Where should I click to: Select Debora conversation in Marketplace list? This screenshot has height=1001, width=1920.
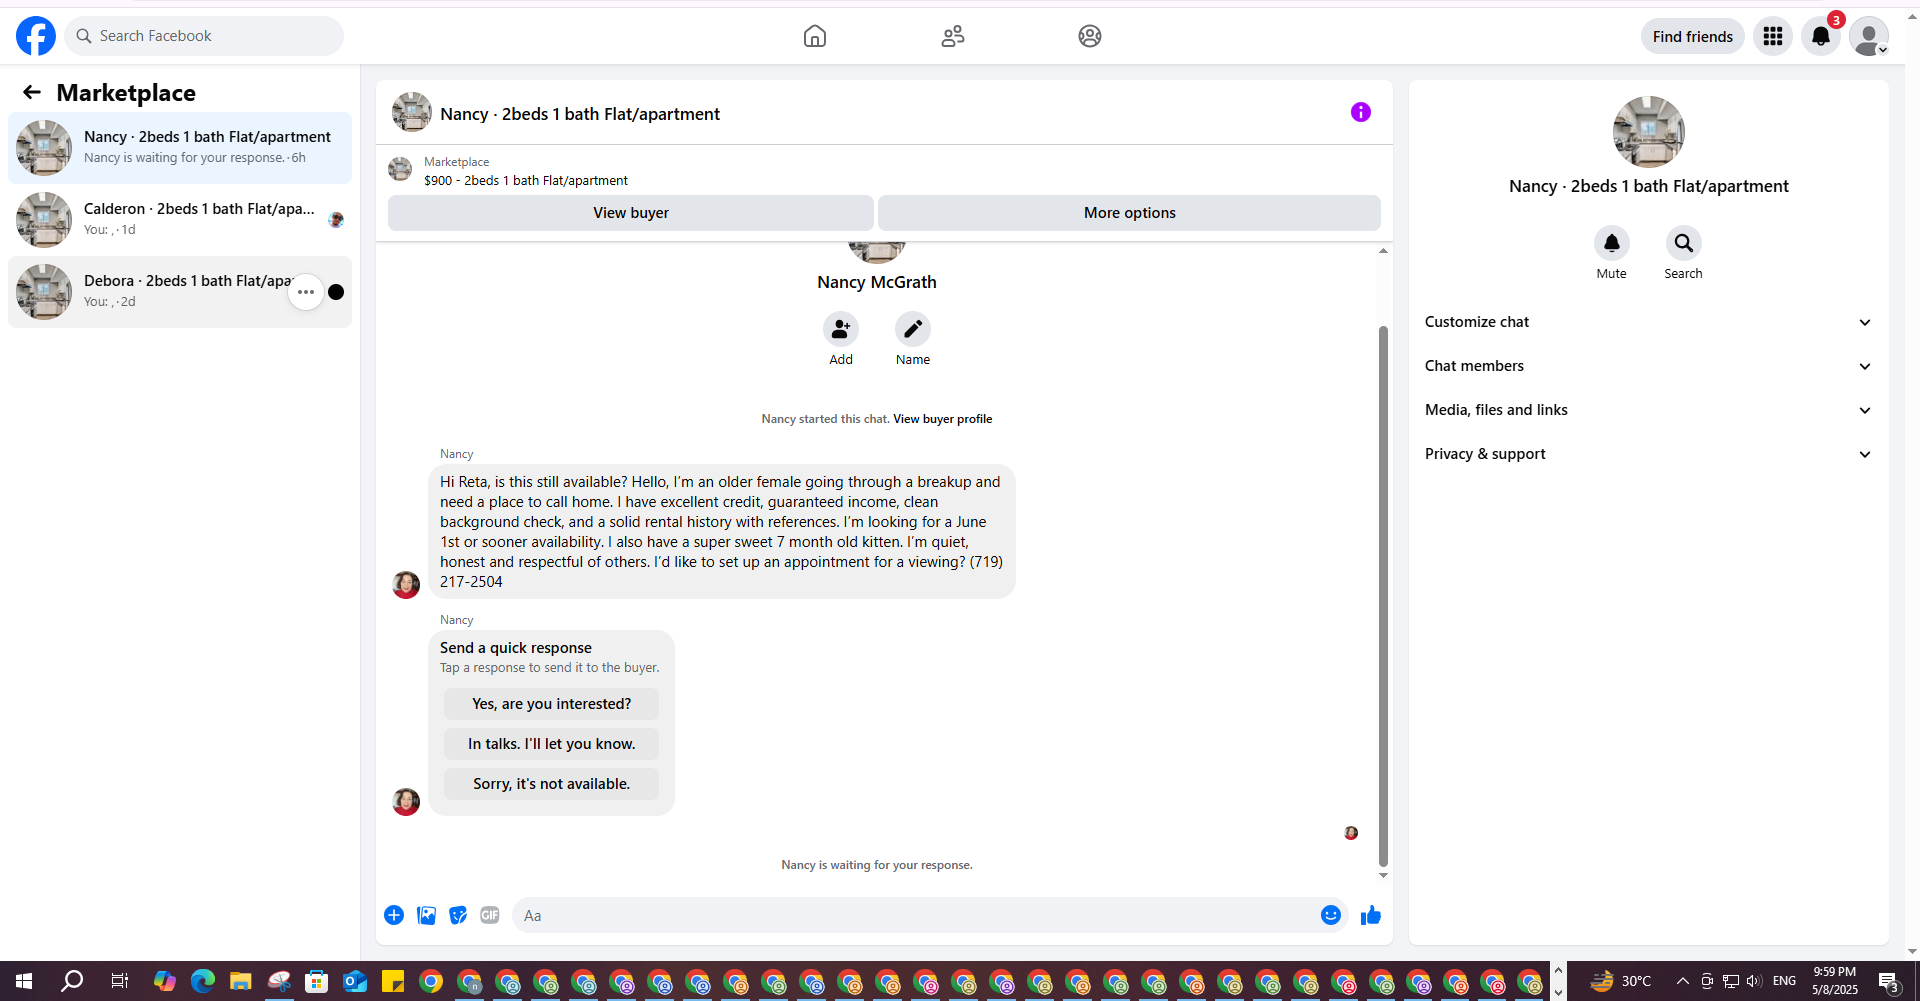tap(180, 292)
